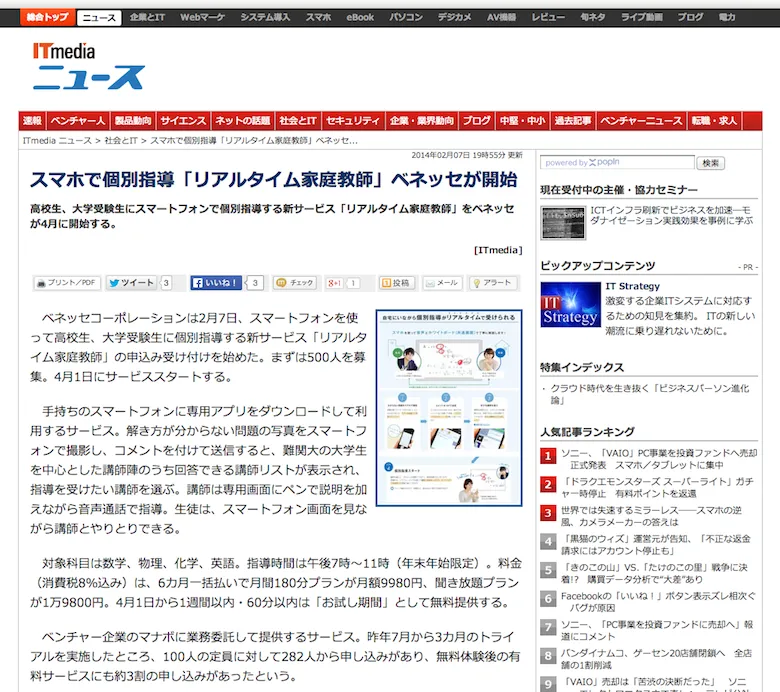Select 企業・業界動向 category tab

click(x=422, y=121)
